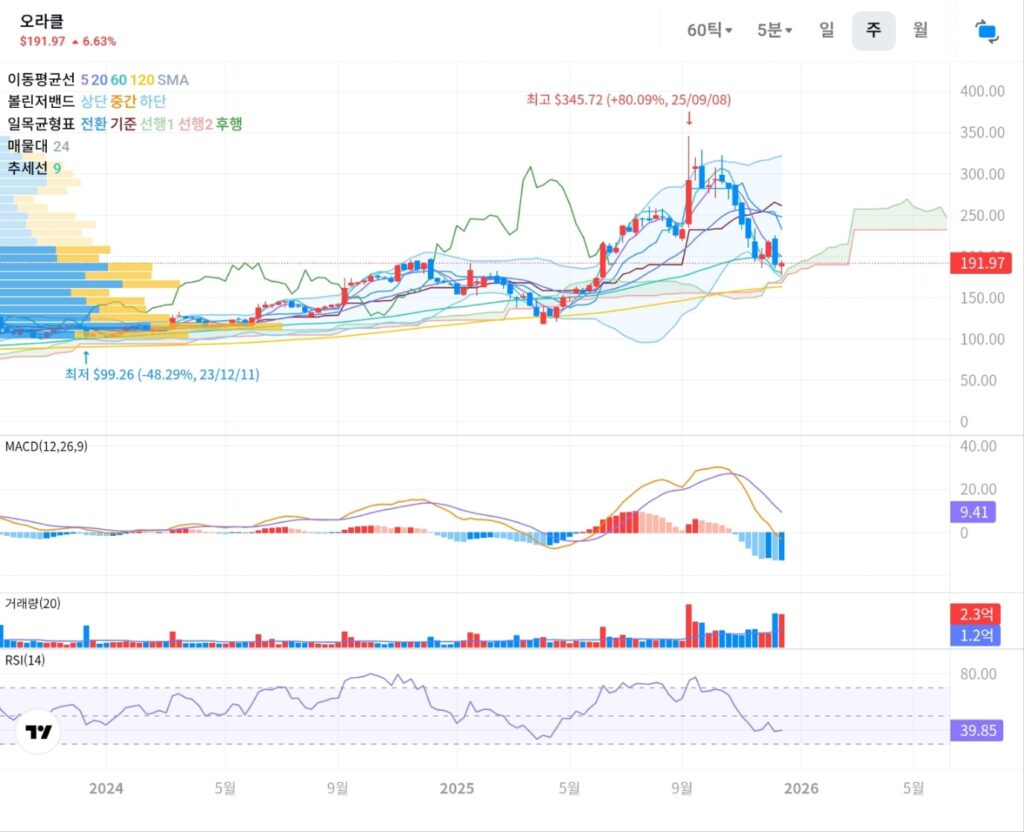The width and height of the screenshot is (1024, 832).
Task: Toggle the 일목균형표 indicator legend
Action: [41, 123]
